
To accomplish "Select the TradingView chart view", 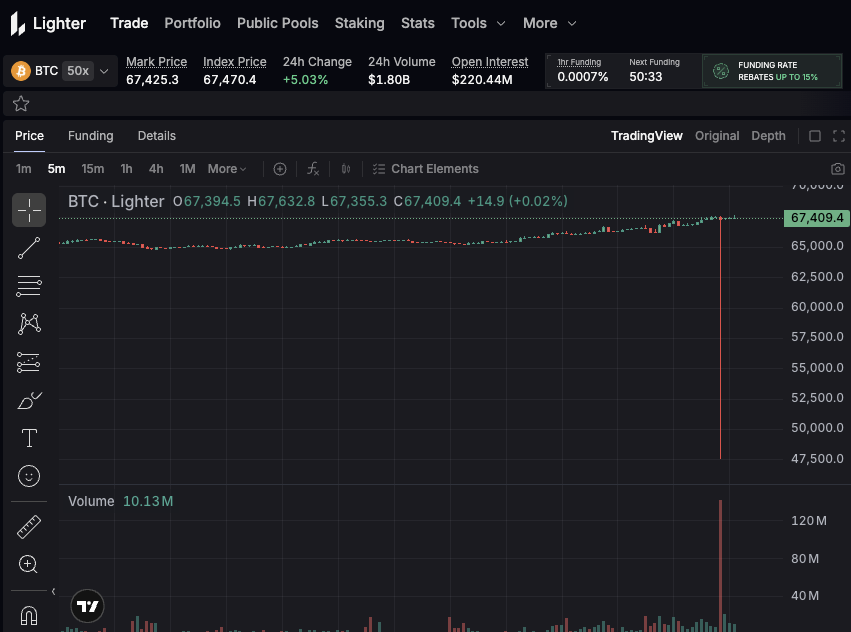I will [x=647, y=136].
